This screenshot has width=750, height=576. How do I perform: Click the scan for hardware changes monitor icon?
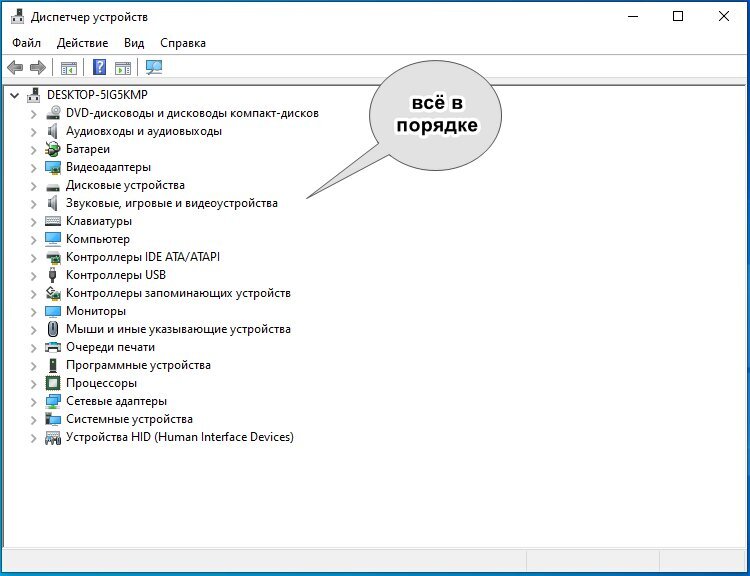[x=154, y=67]
